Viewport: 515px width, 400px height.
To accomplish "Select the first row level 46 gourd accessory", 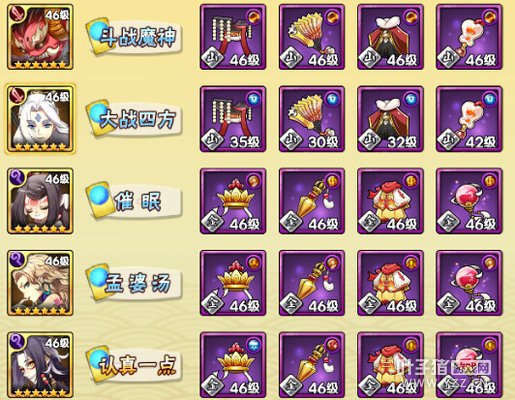I will 469,37.
